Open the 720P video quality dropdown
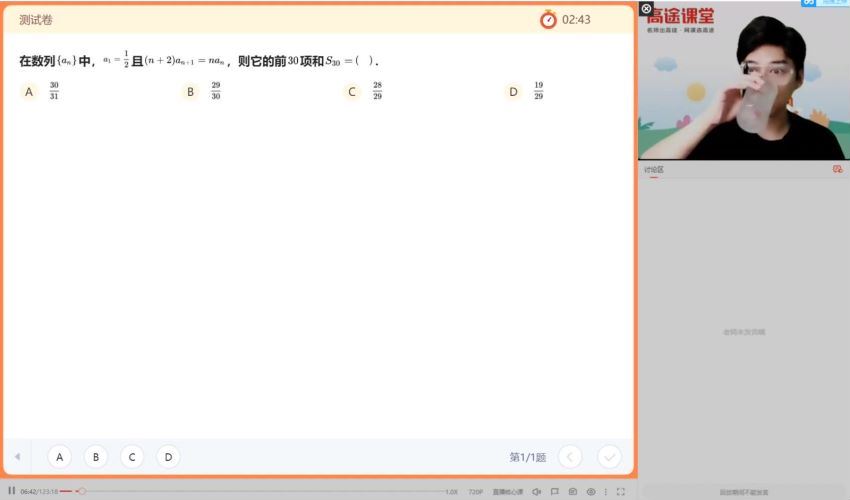Viewport: 850px width, 500px height. (476, 492)
